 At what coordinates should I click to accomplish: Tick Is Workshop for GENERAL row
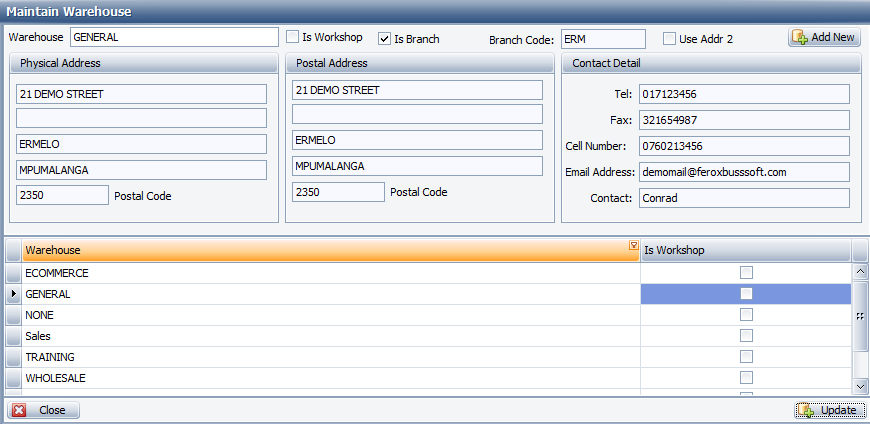point(746,294)
